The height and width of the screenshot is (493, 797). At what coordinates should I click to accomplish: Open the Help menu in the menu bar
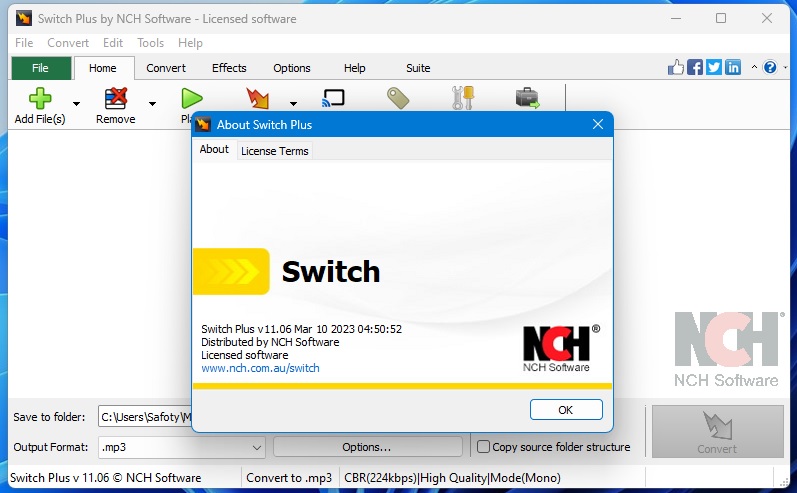click(x=190, y=43)
